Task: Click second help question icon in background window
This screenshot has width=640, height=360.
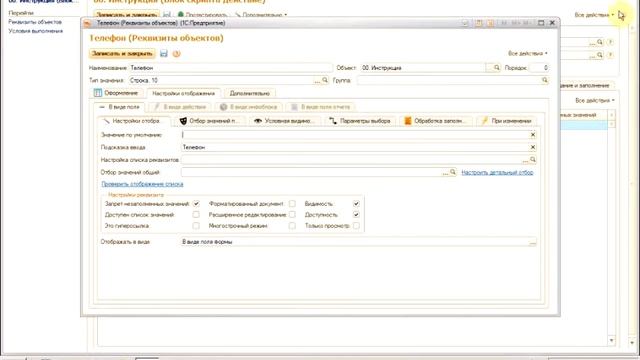Action: click(x=610, y=55)
